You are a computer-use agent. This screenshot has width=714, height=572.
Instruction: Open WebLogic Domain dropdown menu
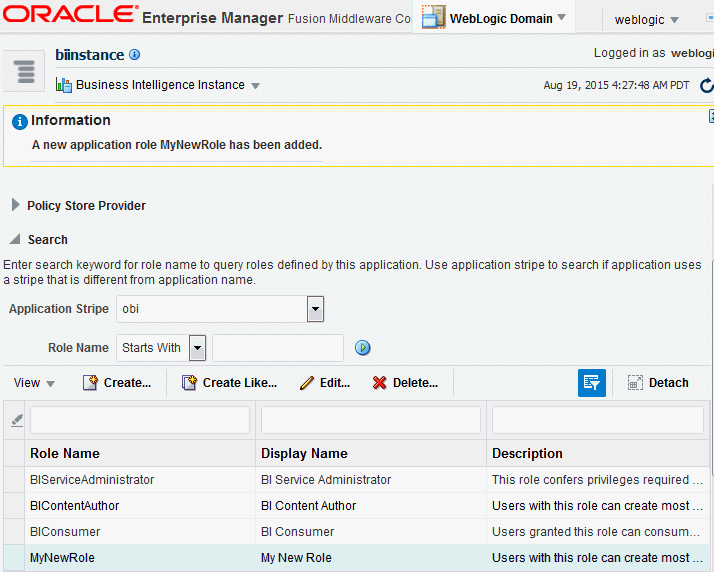tap(562, 17)
